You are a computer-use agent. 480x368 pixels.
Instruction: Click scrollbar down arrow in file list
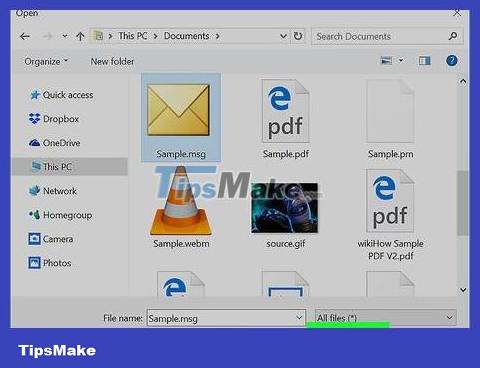coord(463,290)
